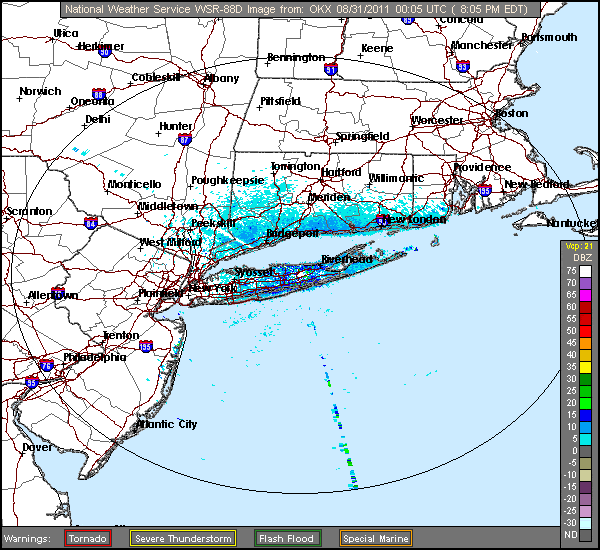The image size is (600, 550).
Task: Click the radar image title banner
Action: coord(300,9)
